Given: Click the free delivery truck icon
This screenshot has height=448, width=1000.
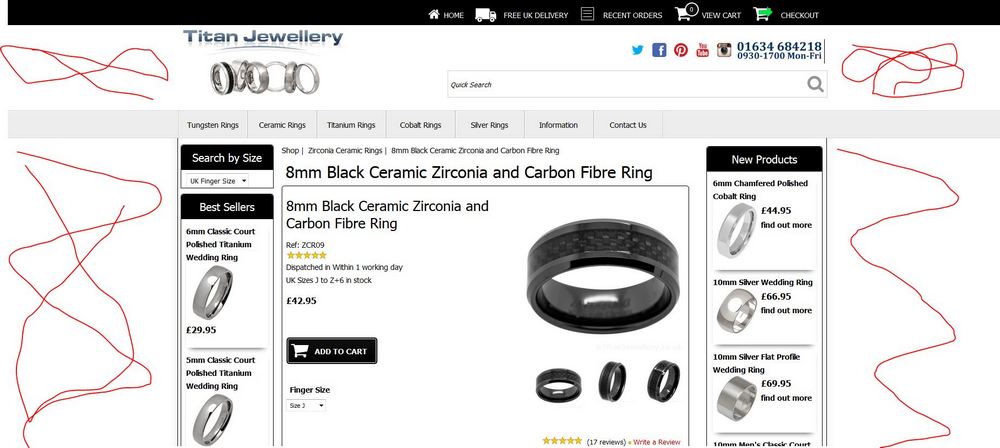Looking at the screenshot, I should click(485, 15).
